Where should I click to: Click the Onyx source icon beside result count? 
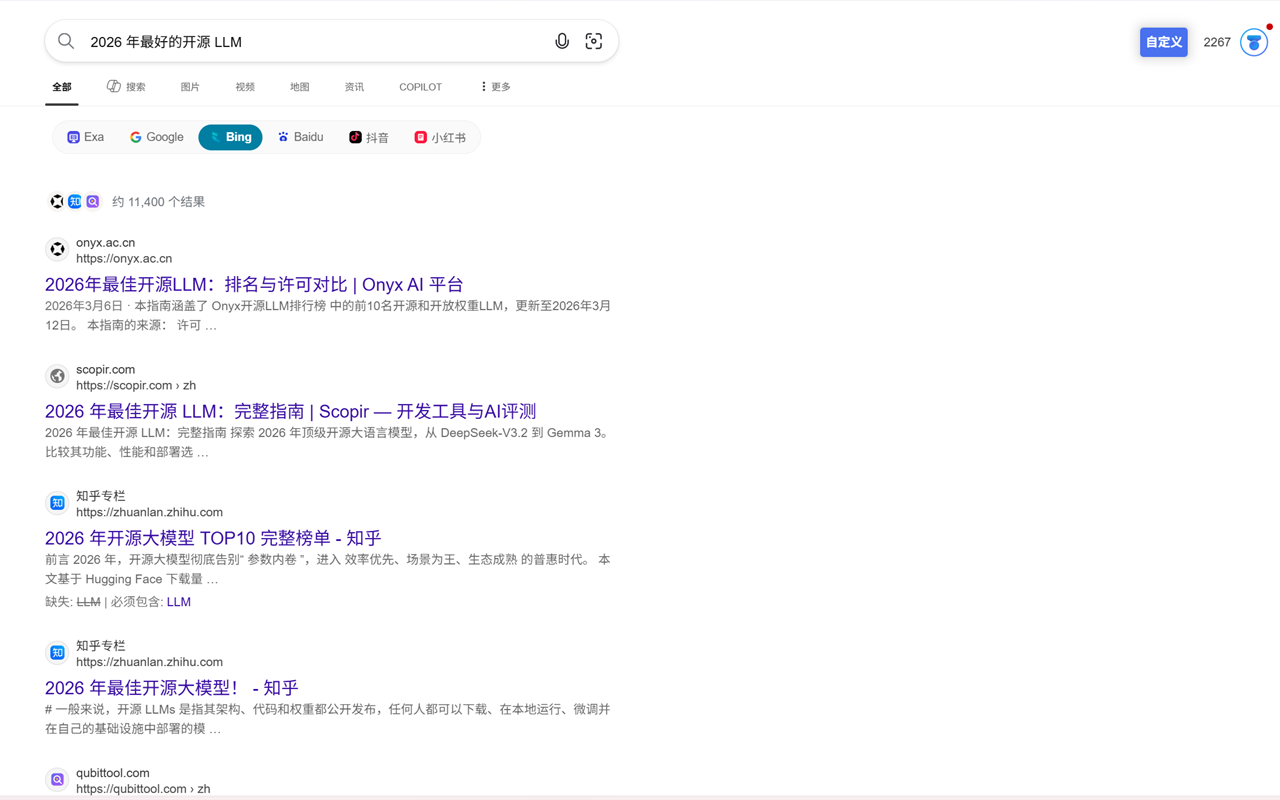(x=57, y=202)
